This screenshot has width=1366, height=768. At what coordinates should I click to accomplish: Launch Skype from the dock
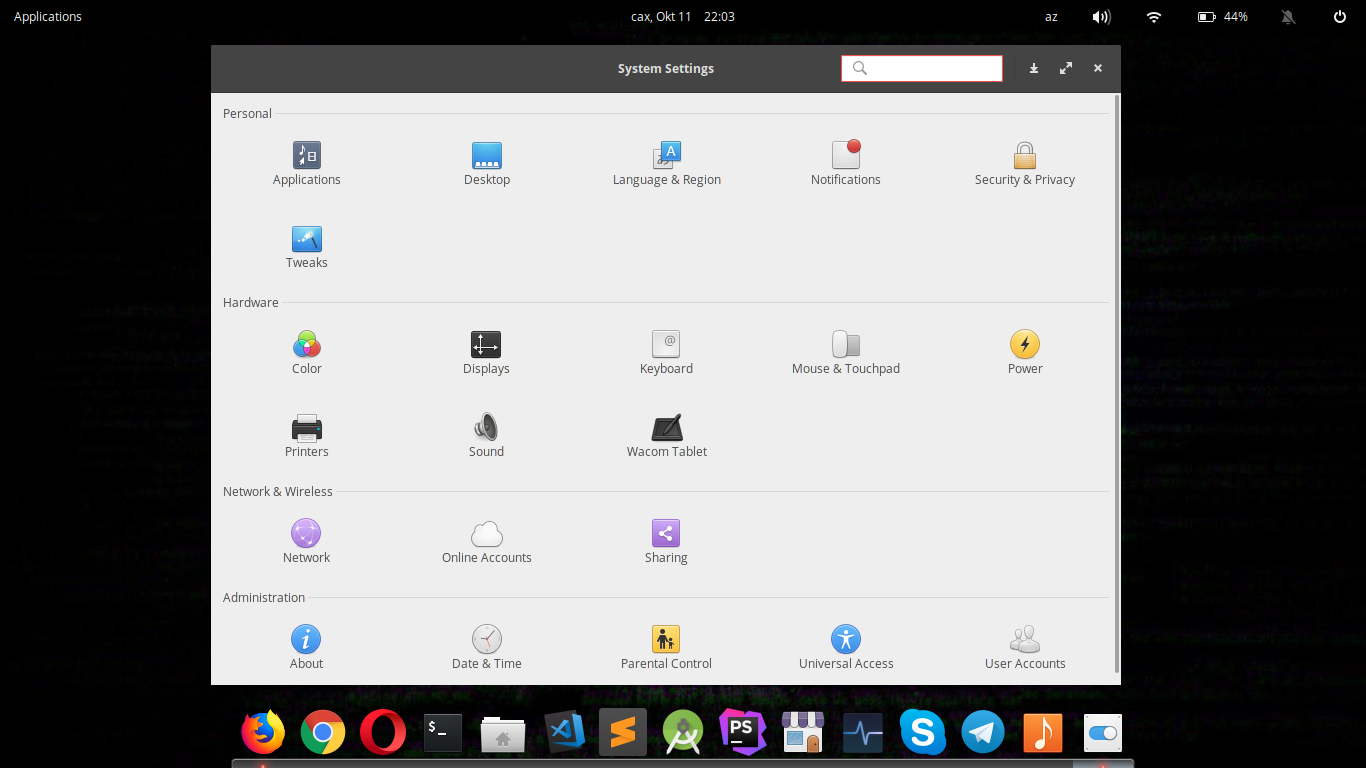click(x=922, y=733)
